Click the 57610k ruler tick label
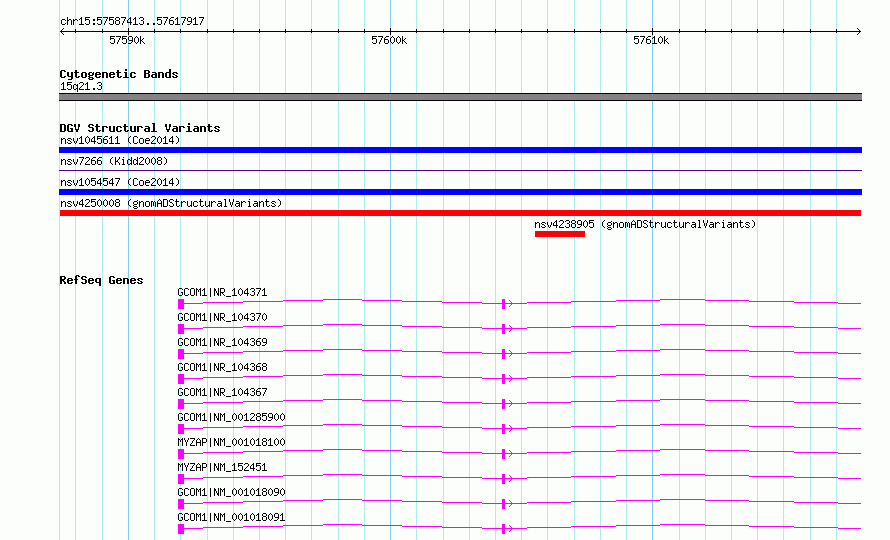Viewport: 890px width, 540px height. [651, 40]
